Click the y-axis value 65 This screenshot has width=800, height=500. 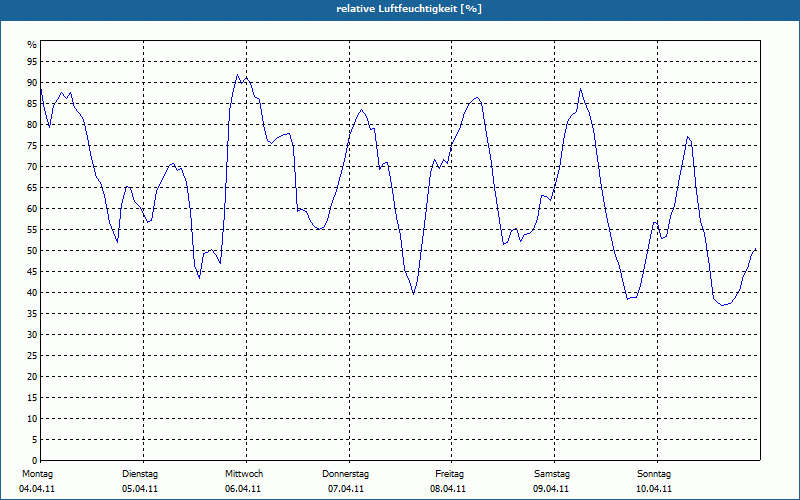(x=32, y=188)
